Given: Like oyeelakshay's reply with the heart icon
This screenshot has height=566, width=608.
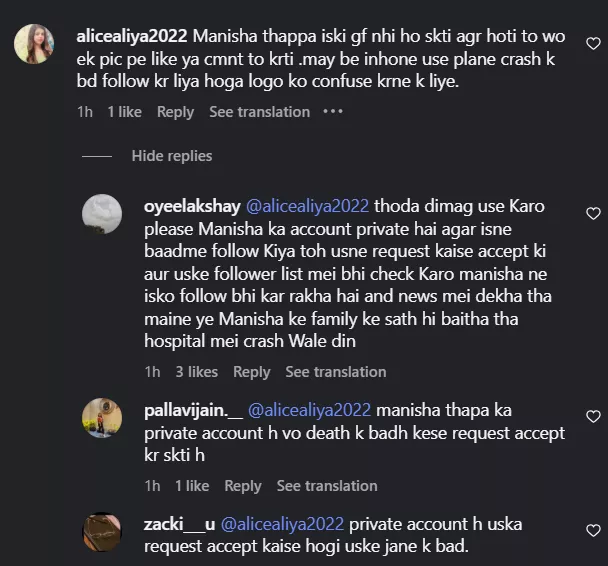Looking at the screenshot, I should (593, 213).
